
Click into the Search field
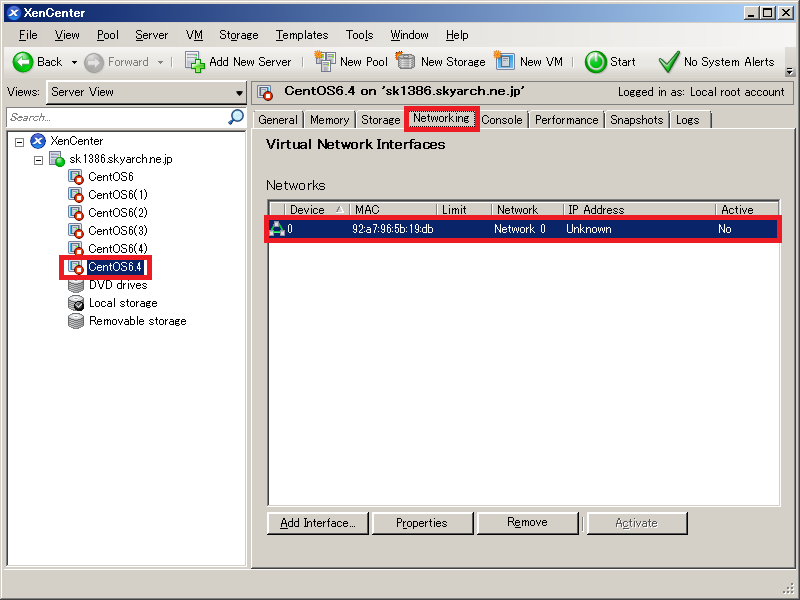click(x=118, y=118)
